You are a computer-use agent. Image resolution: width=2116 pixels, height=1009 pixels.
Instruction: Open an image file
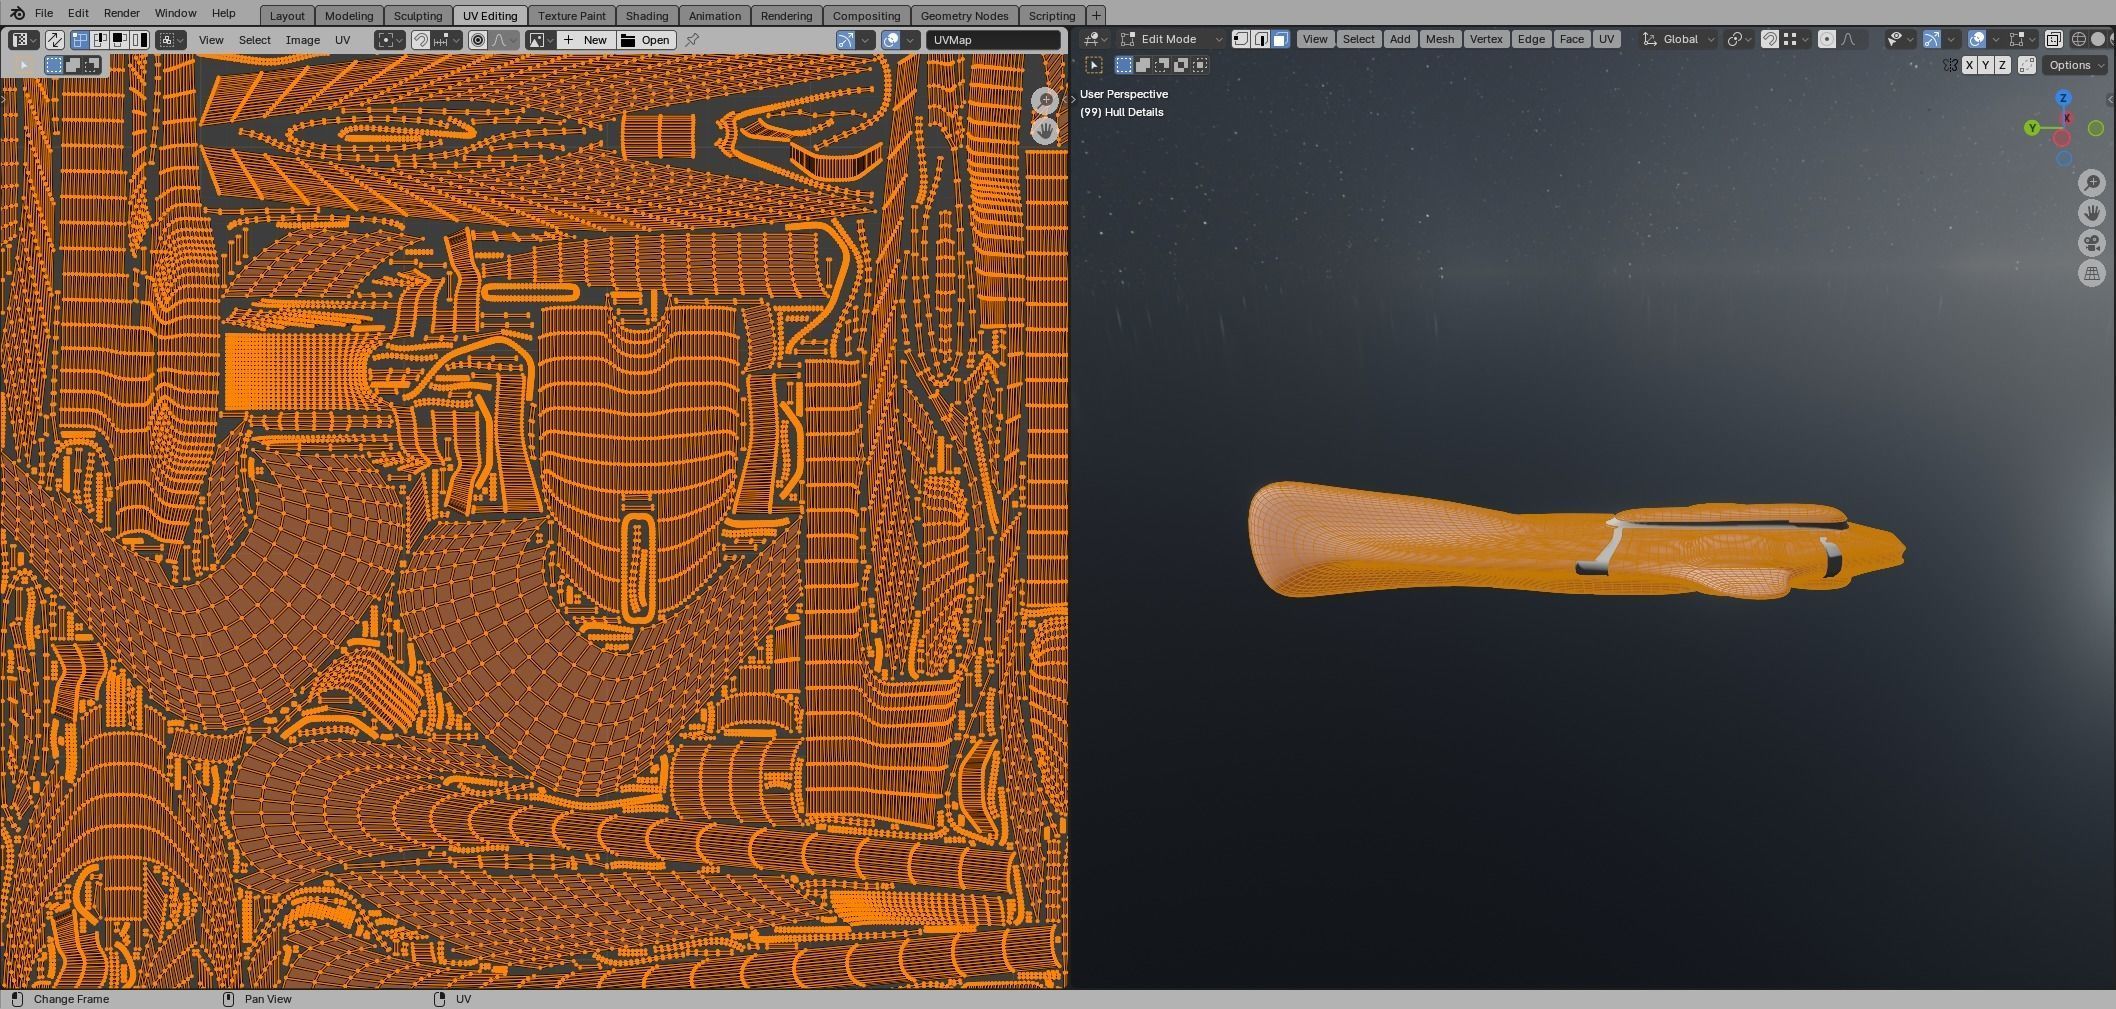pyautogui.click(x=646, y=40)
